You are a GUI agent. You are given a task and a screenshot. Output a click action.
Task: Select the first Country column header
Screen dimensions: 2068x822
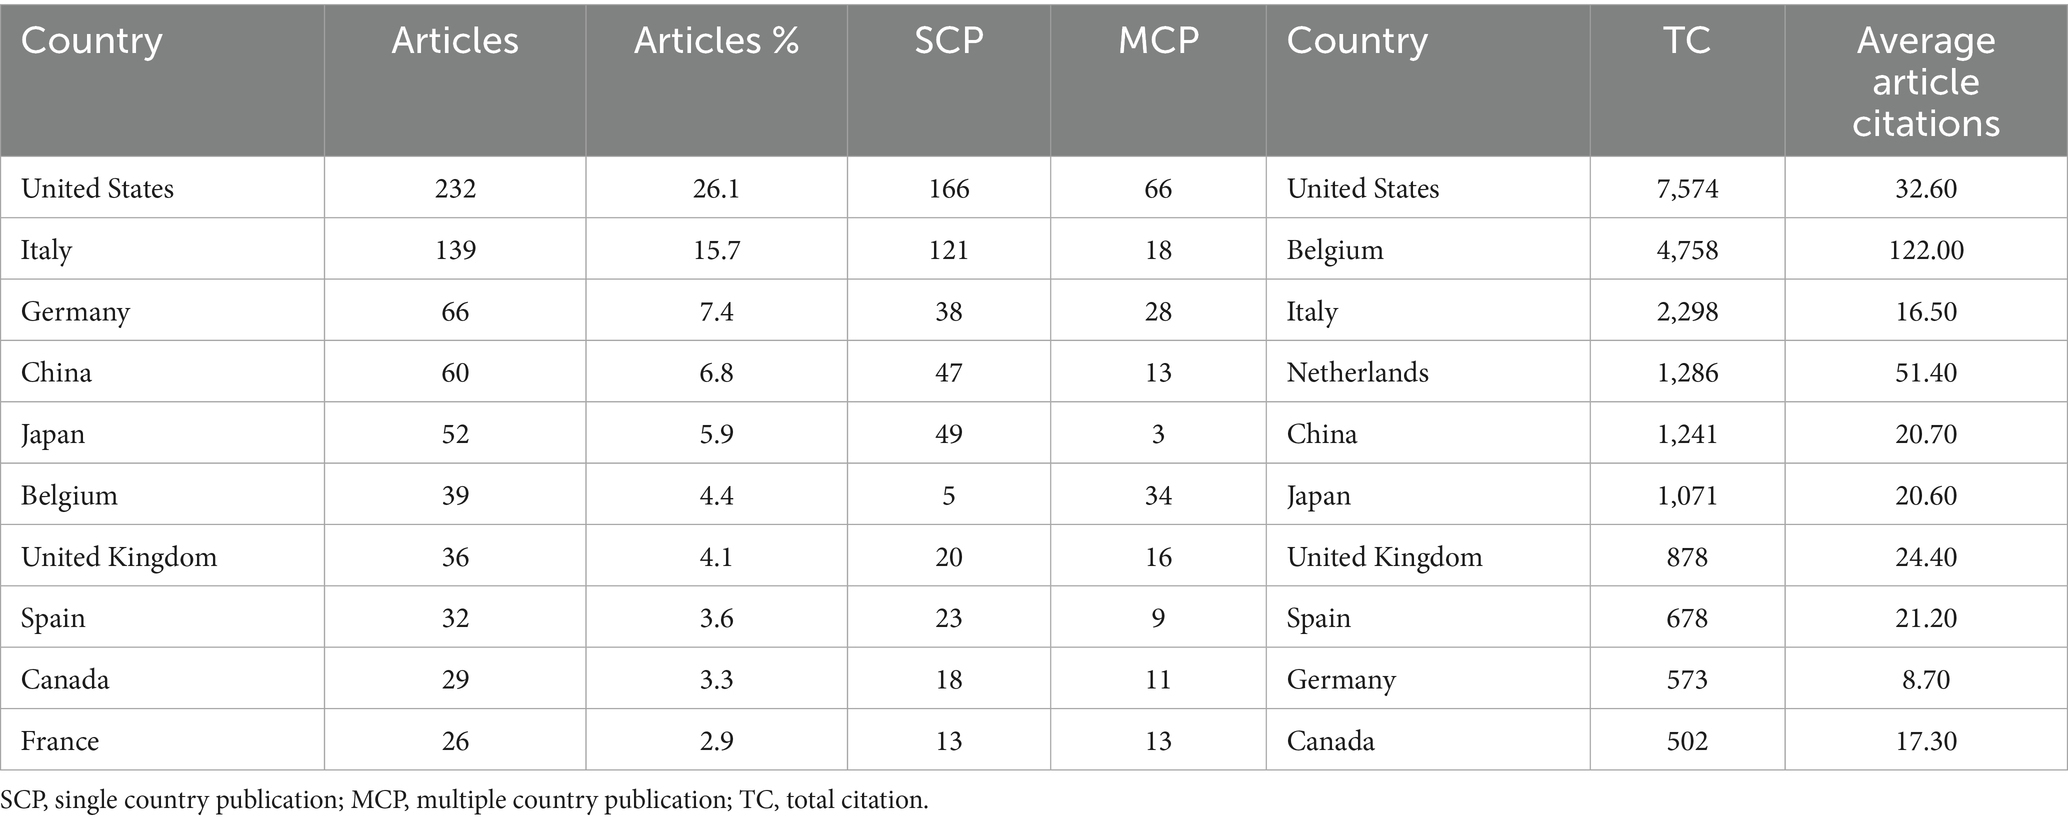tap(92, 41)
